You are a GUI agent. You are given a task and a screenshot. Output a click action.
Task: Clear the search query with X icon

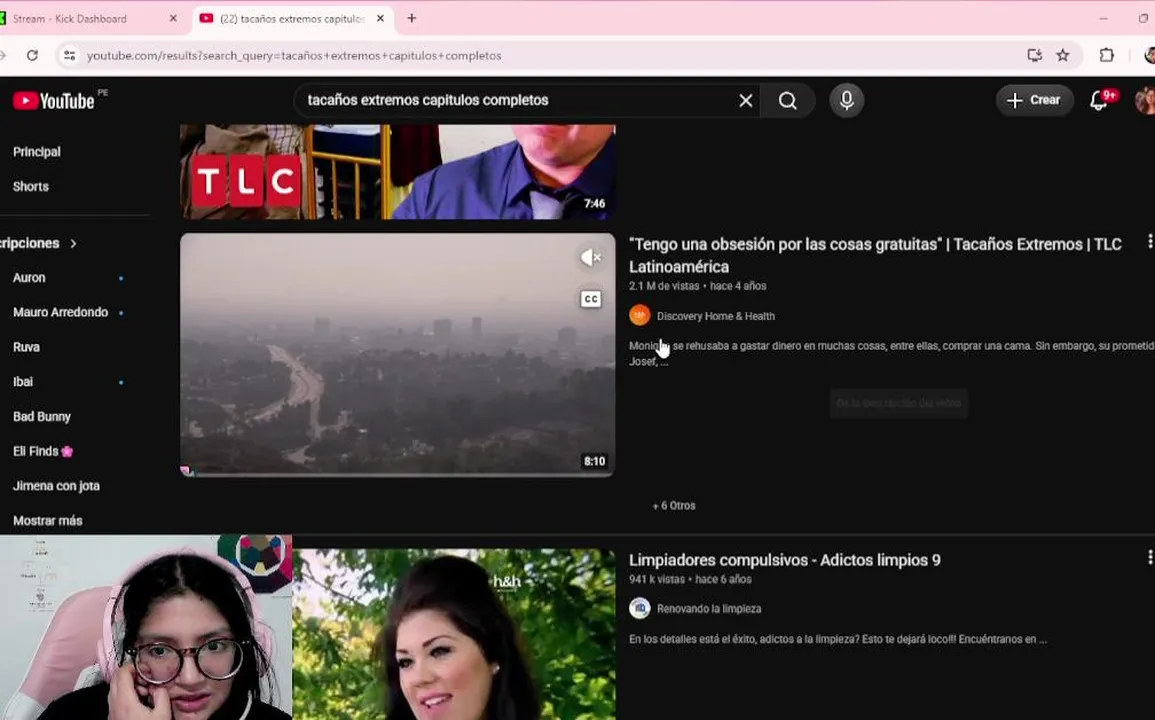click(745, 100)
